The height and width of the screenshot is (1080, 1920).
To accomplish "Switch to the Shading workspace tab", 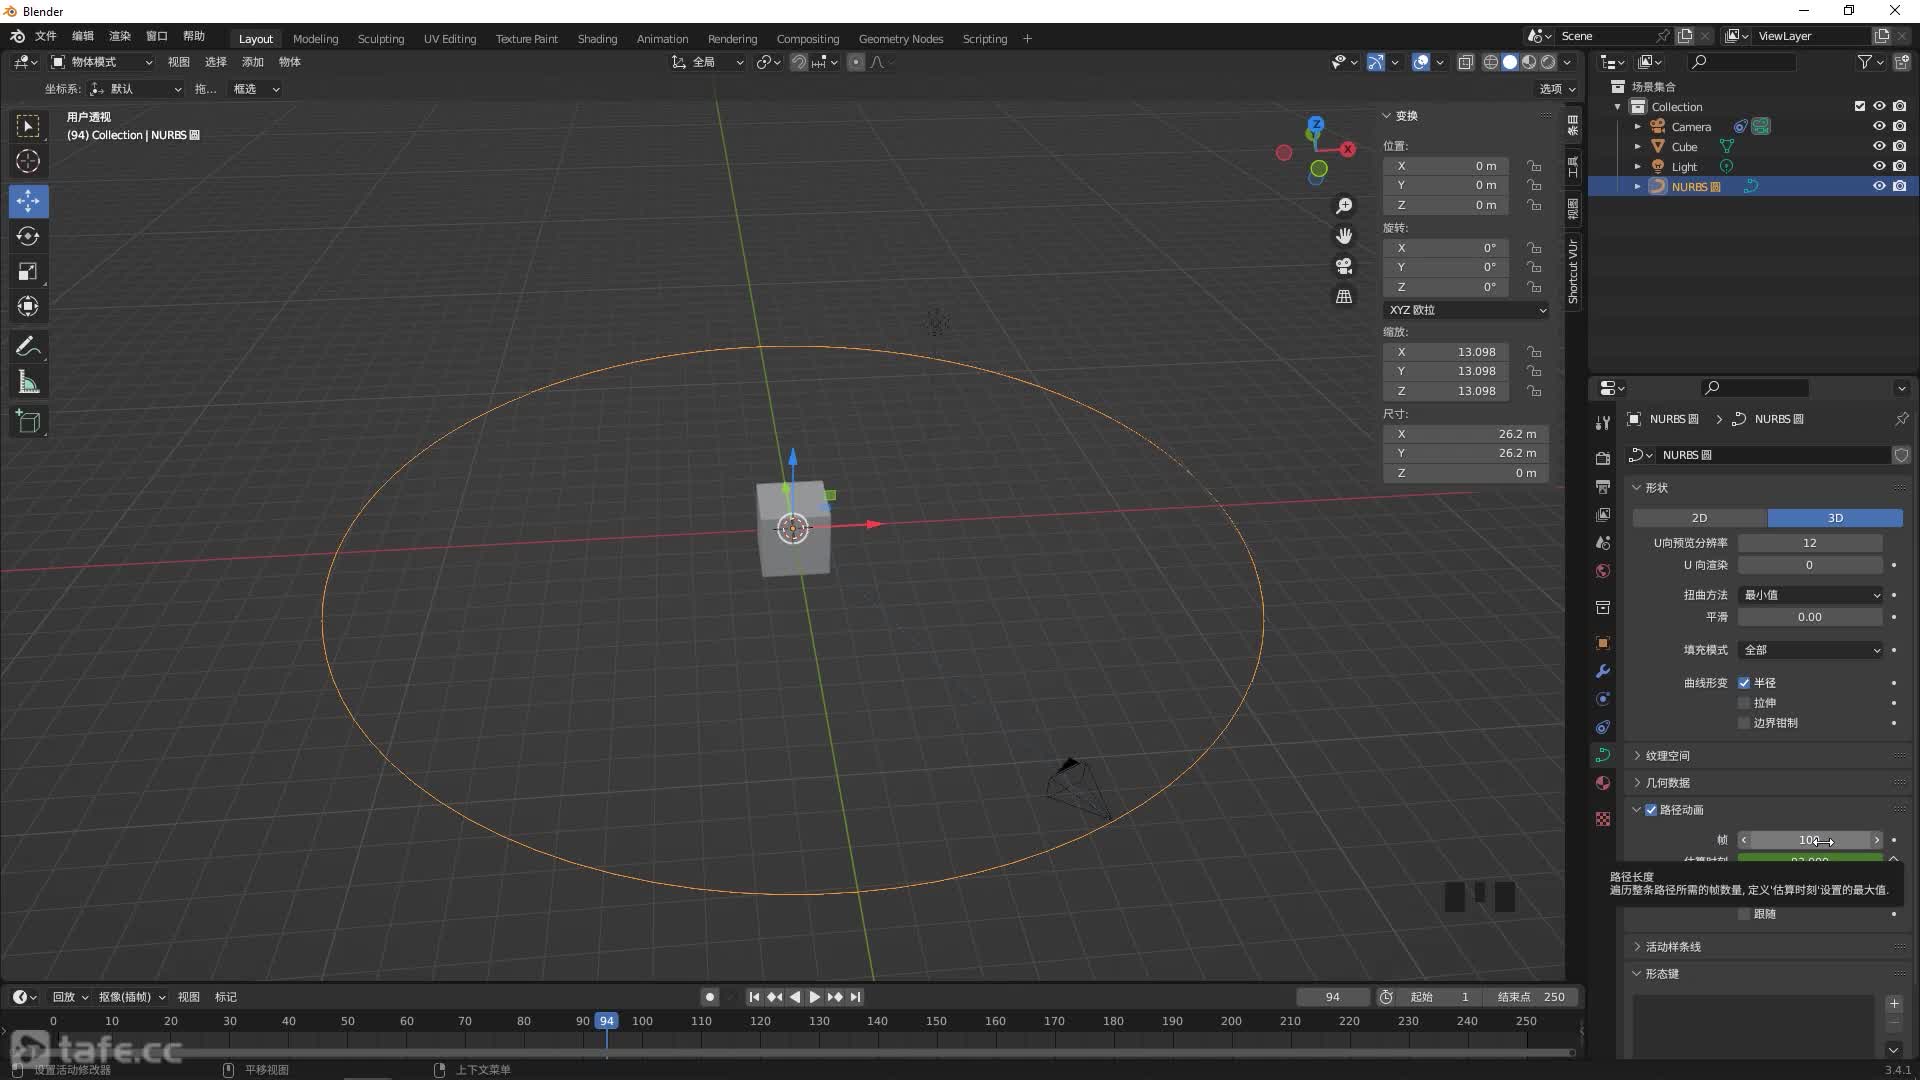I will pos(597,39).
